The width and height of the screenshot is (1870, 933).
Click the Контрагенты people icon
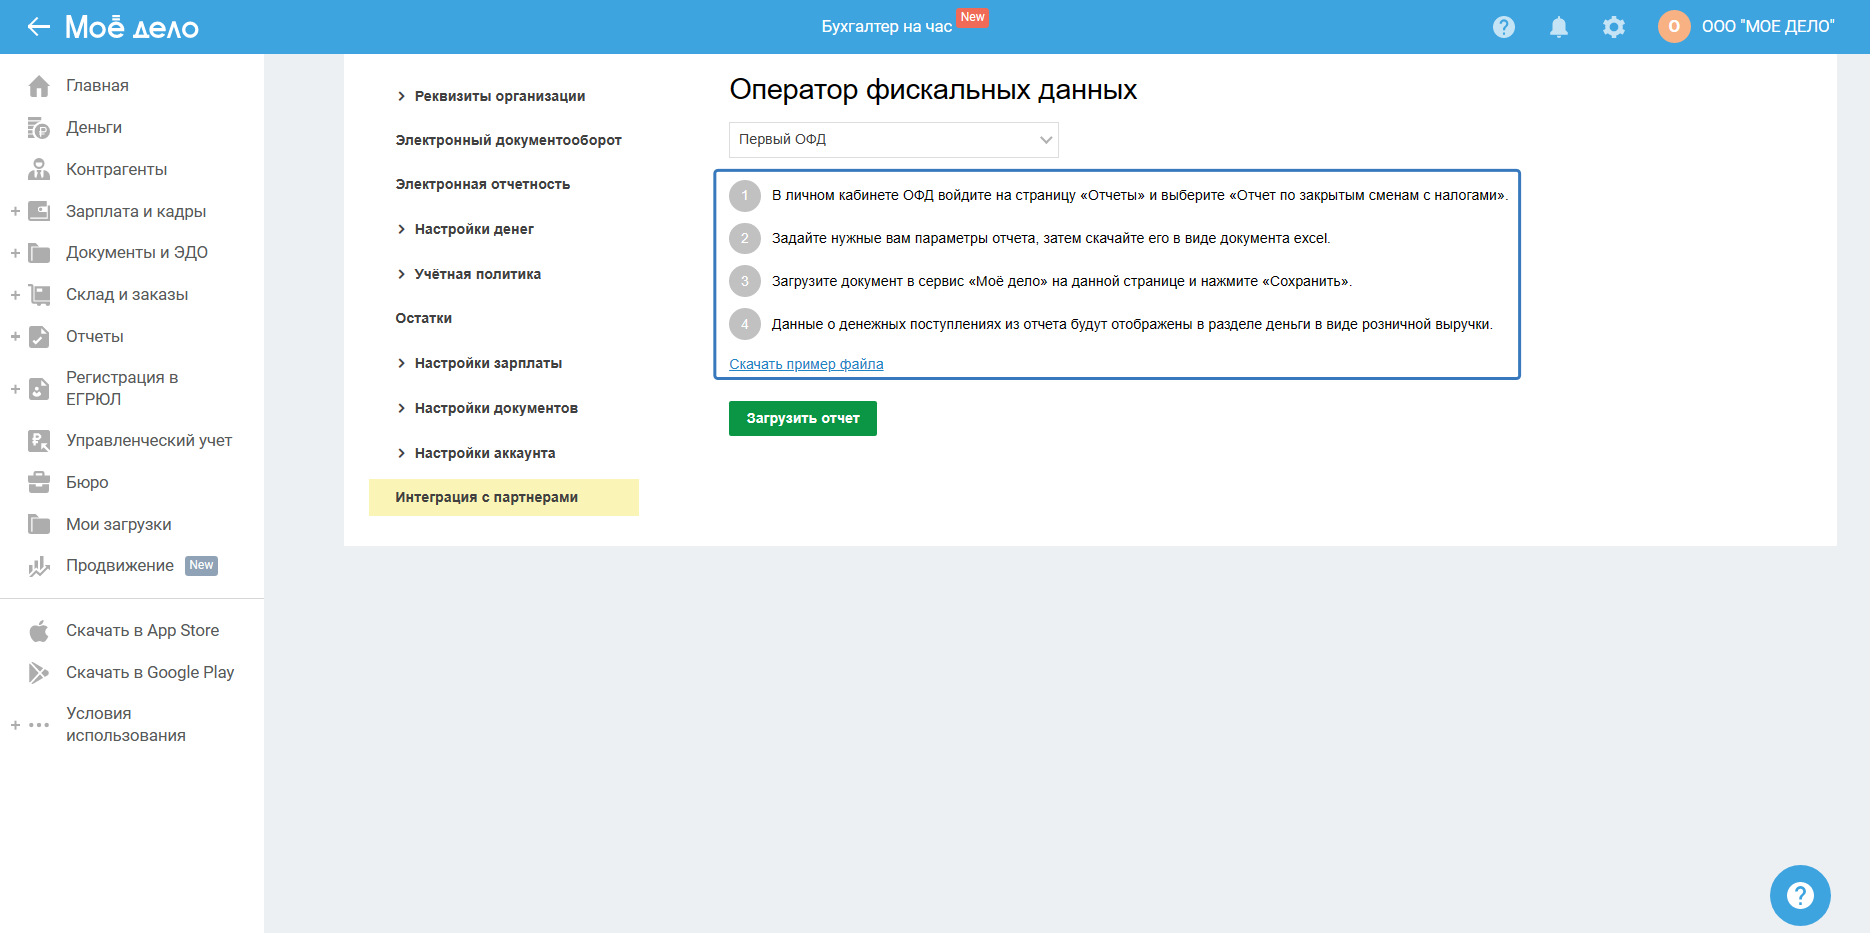tap(39, 170)
